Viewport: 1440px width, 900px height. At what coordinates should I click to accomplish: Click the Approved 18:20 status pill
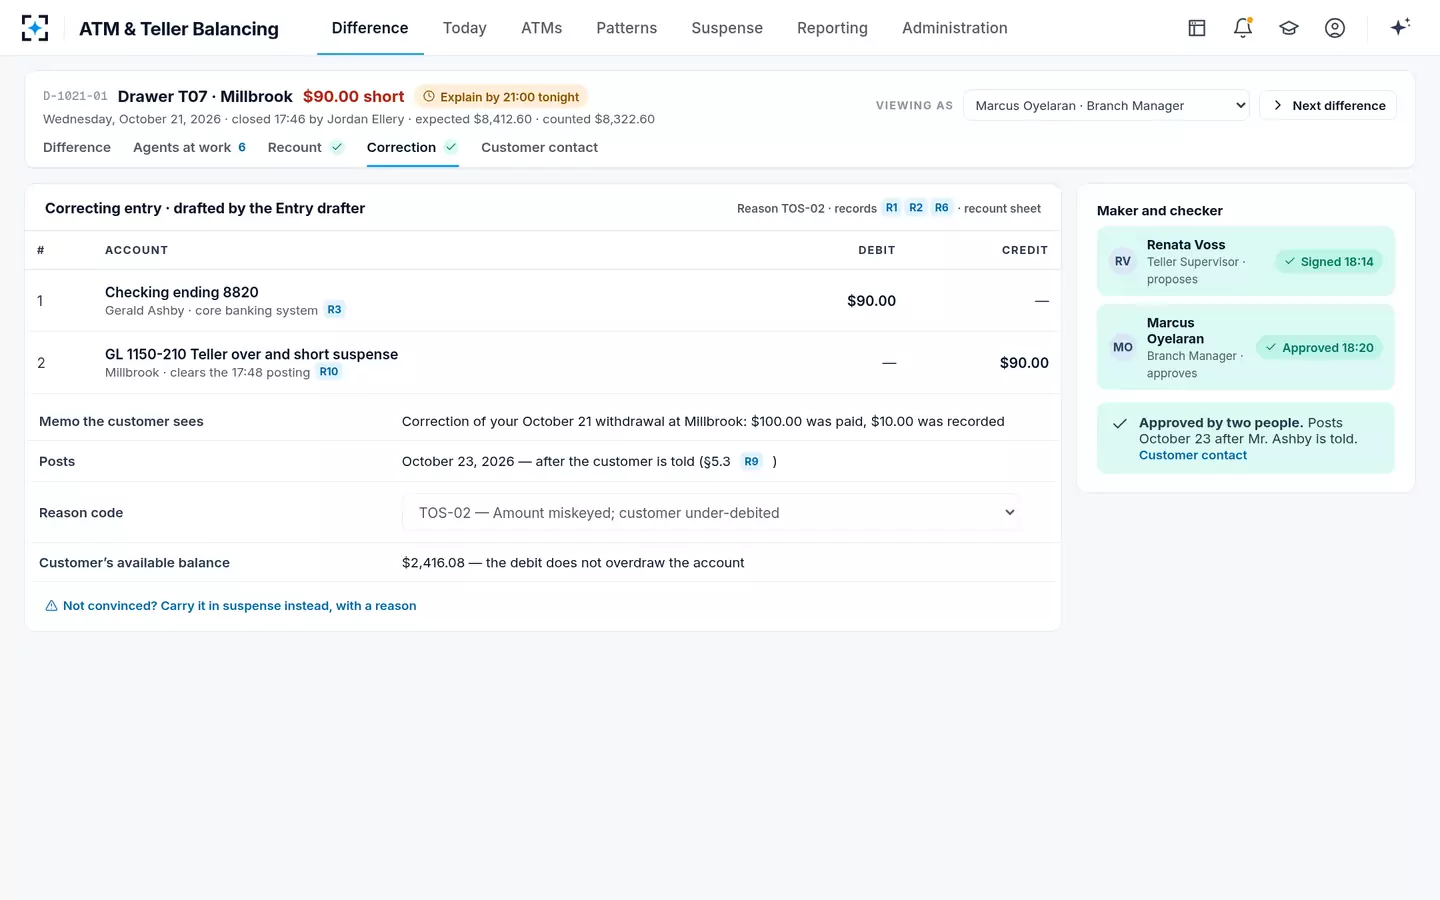1319,348
